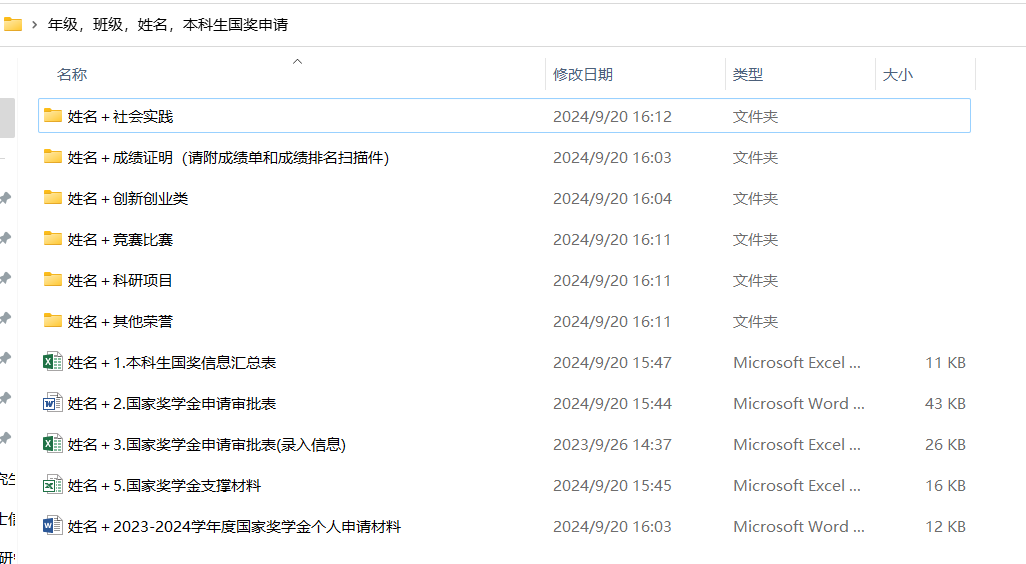Viewport: 1026px width, 564px height.
Task: Click the address bar folder icon
Action: 12,24
